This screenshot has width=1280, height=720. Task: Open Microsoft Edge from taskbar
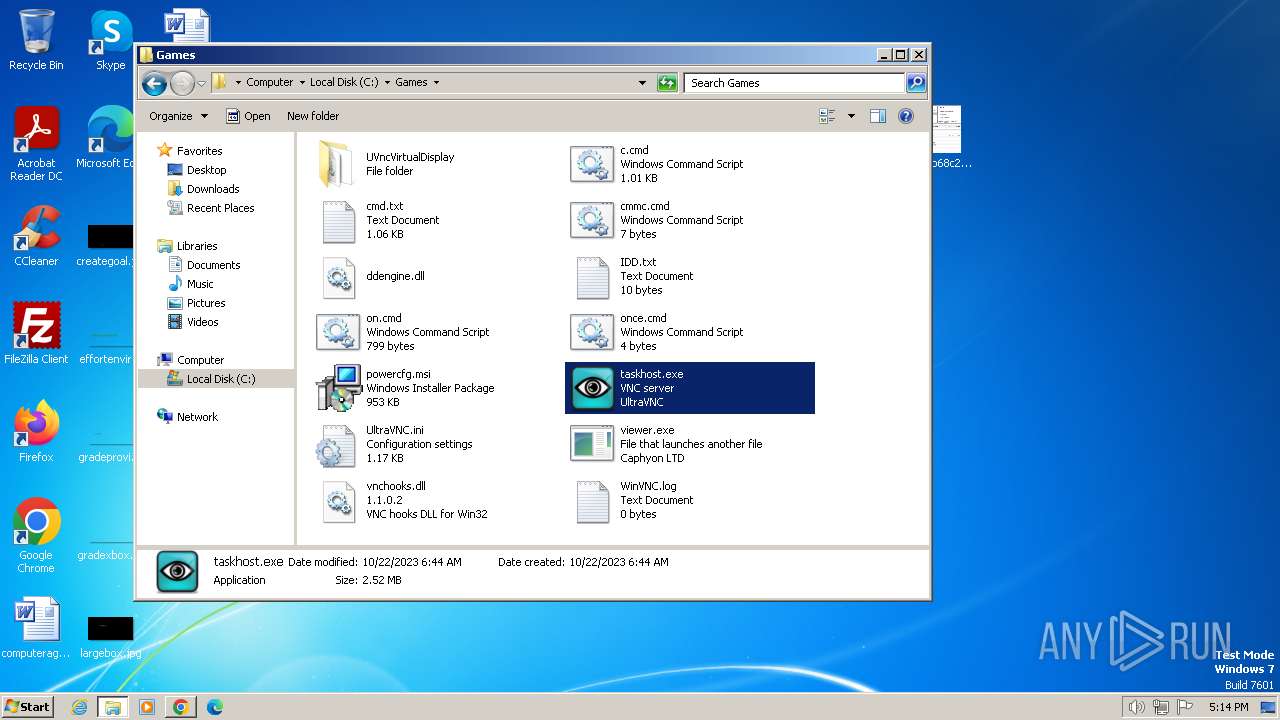pos(214,707)
